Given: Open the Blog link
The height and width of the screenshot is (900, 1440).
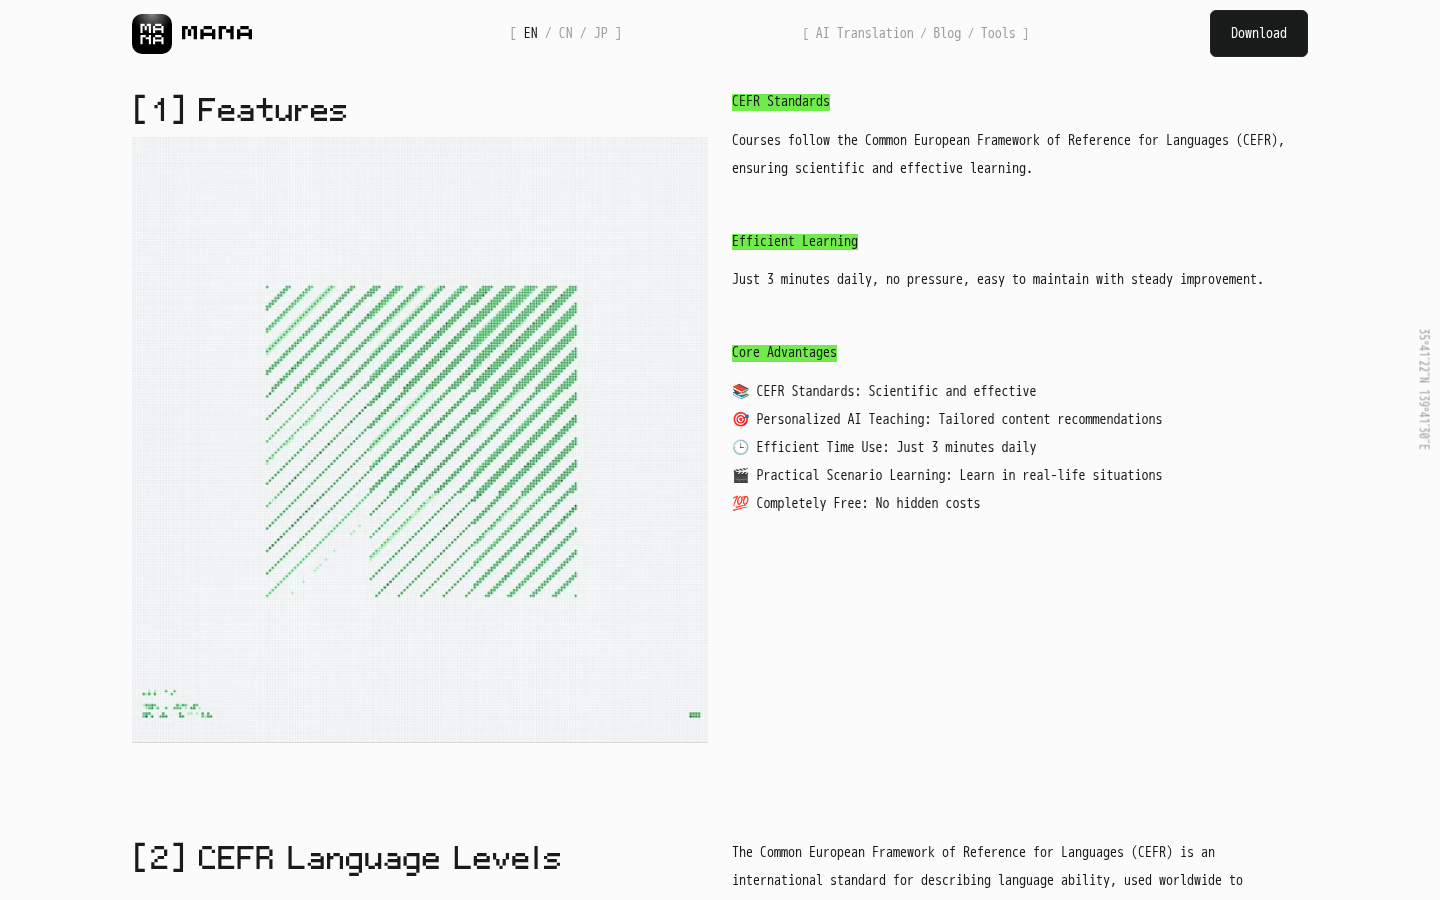Looking at the screenshot, I should (947, 33).
